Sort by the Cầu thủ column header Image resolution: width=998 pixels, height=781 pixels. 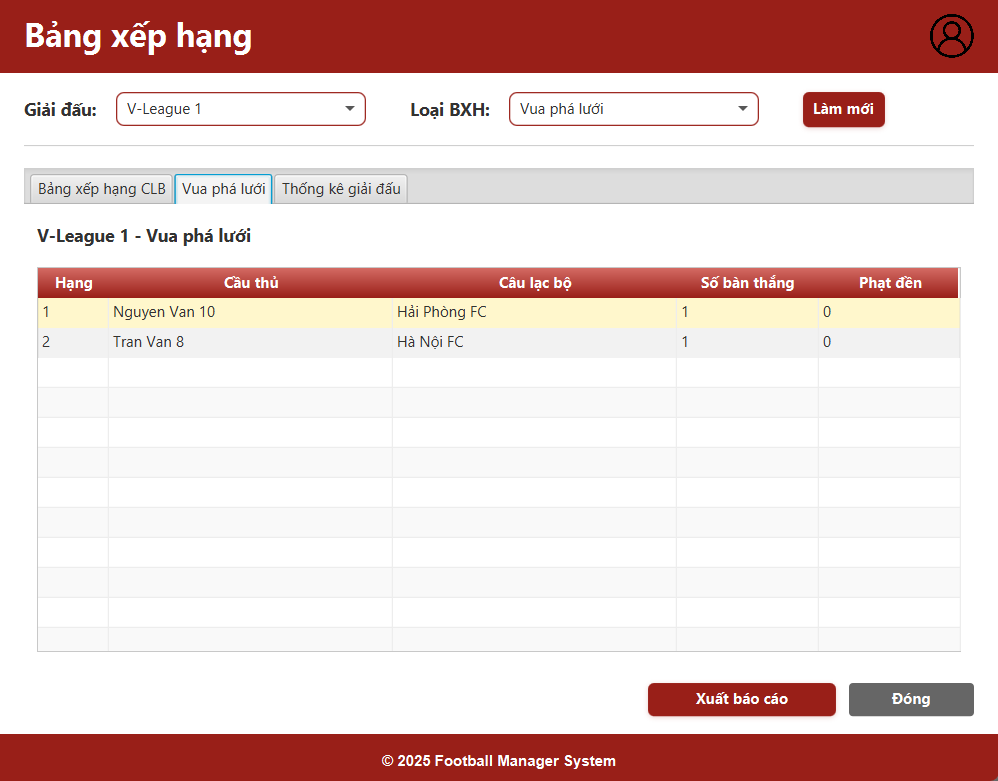[x=251, y=283]
